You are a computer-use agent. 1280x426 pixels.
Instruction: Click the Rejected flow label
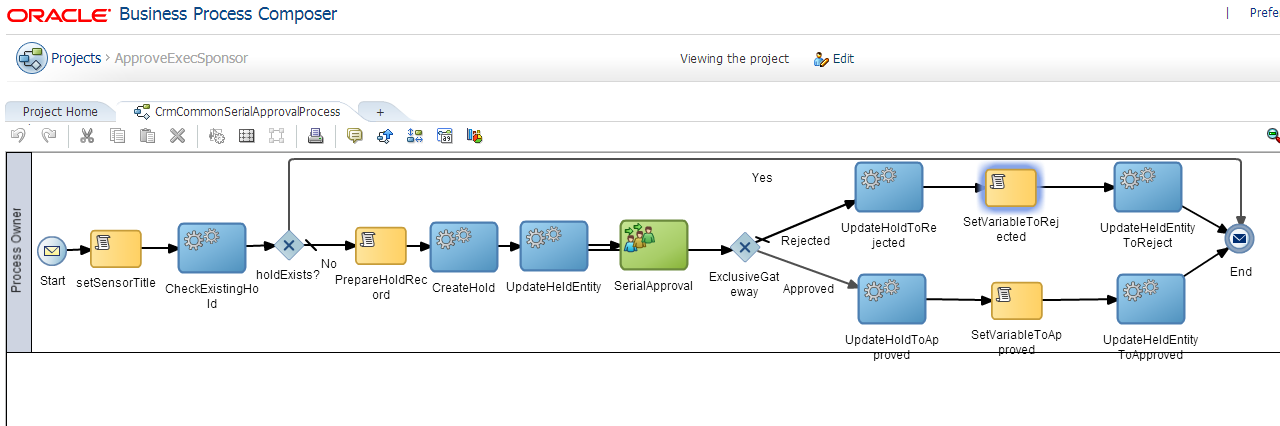tap(805, 241)
